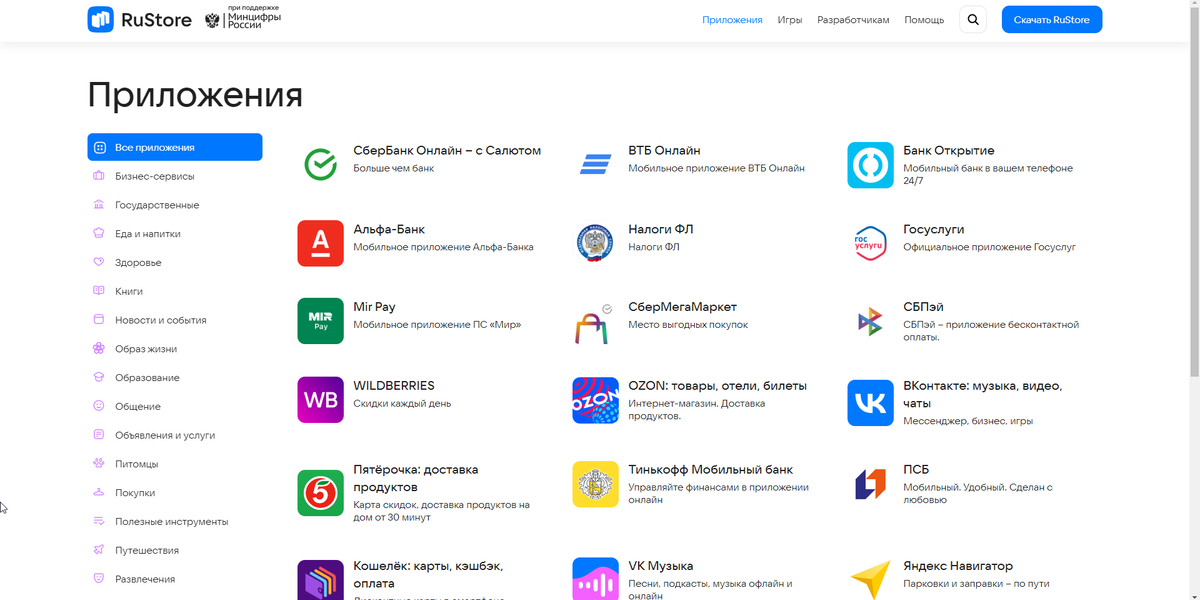The width and height of the screenshot is (1200, 600).
Task: Open the Госуслуги app title link
Action: coord(934,230)
